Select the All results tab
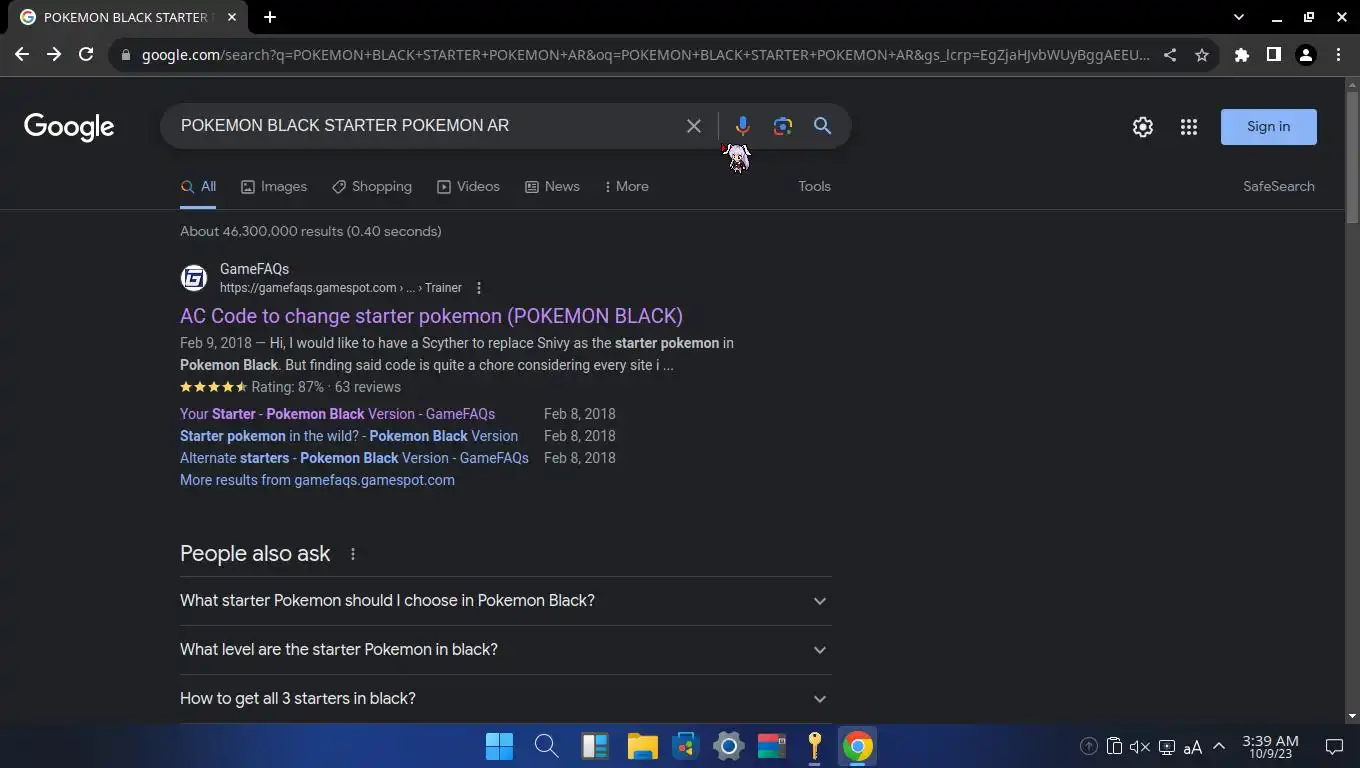The width and height of the screenshot is (1360, 768). coord(198,187)
